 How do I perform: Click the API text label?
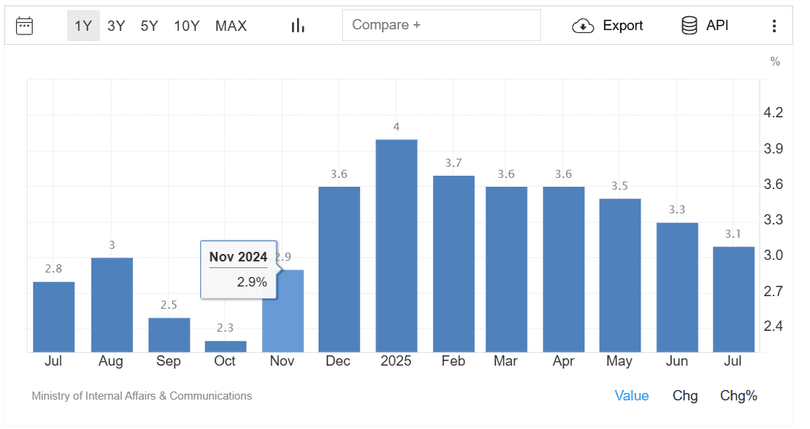(x=717, y=26)
